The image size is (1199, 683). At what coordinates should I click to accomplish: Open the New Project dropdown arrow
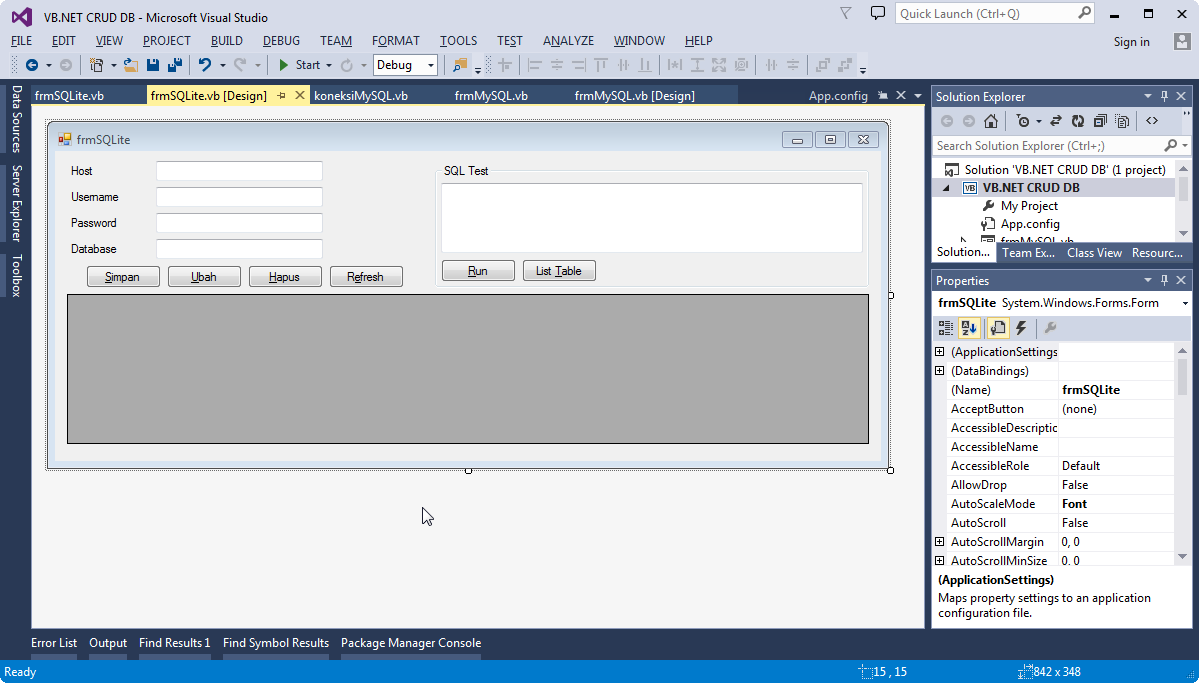[113, 65]
